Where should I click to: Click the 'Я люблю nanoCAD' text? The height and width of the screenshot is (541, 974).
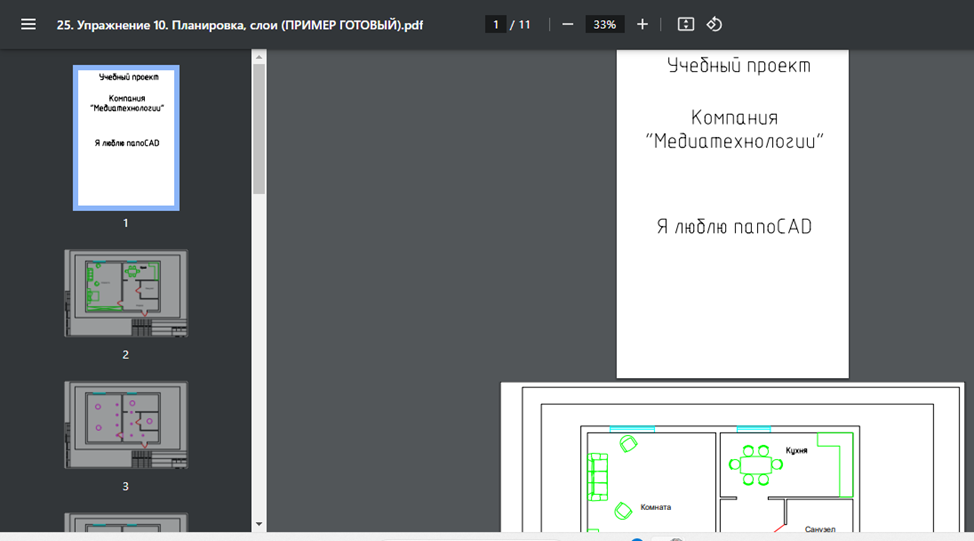[734, 227]
